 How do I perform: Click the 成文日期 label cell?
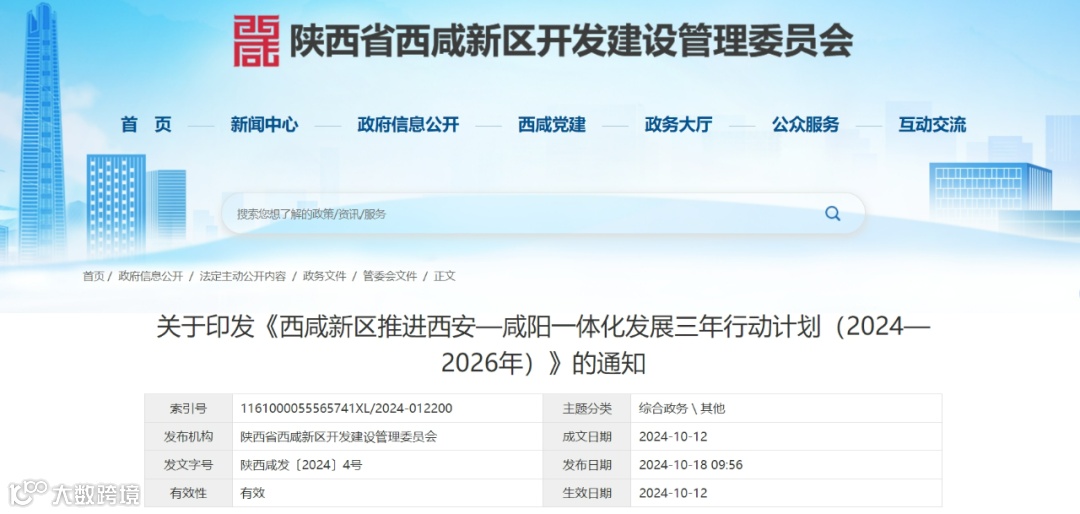[587, 437]
